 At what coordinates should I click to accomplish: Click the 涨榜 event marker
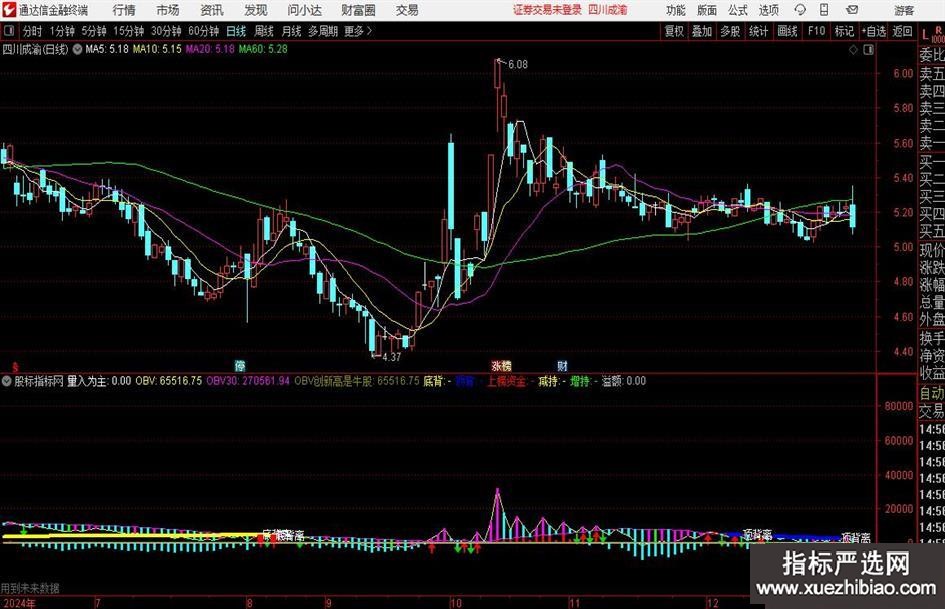(x=501, y=366)
